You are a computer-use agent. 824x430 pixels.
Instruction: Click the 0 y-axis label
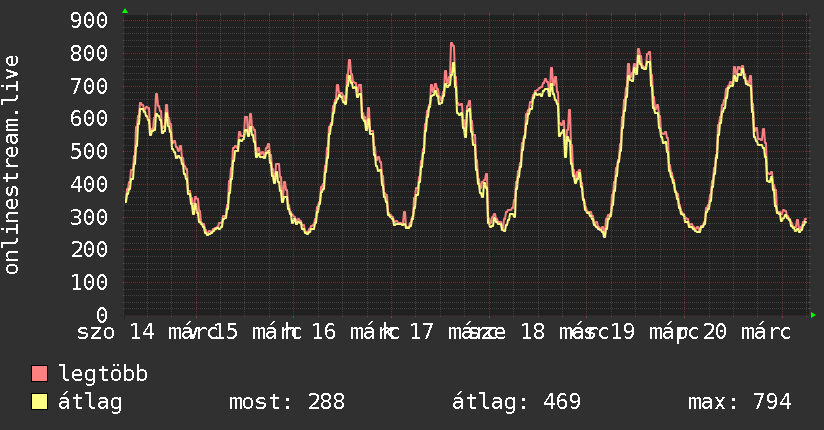pyautogui.click(x=102, y=315)
